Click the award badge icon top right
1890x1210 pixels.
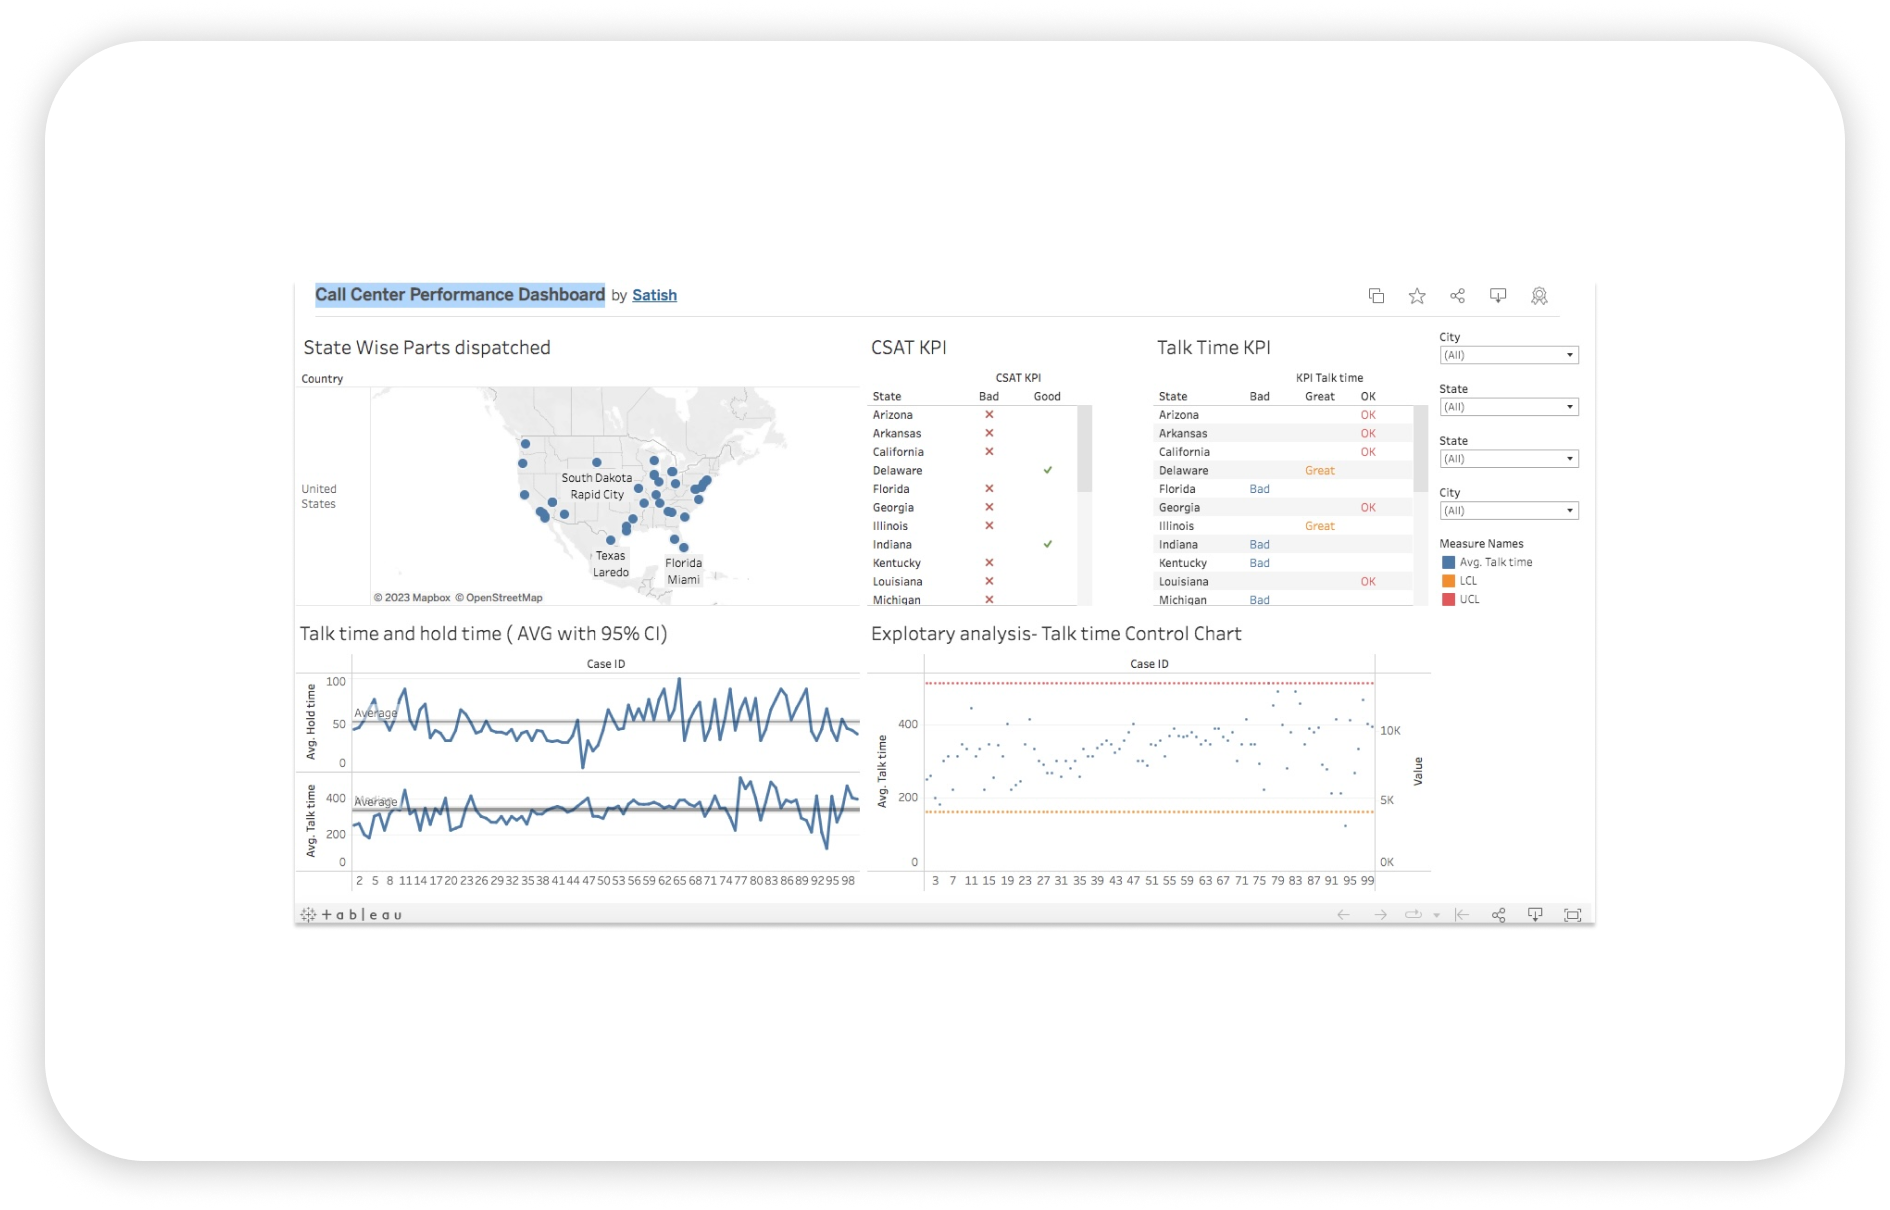[1539, 295]
